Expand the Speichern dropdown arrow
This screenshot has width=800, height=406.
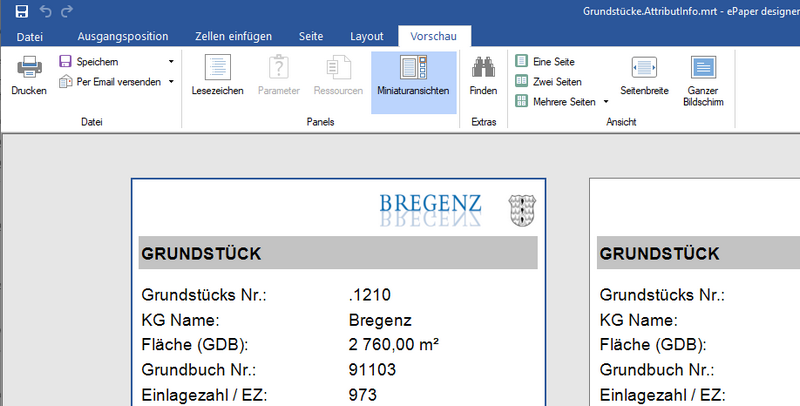click(171, 62)
